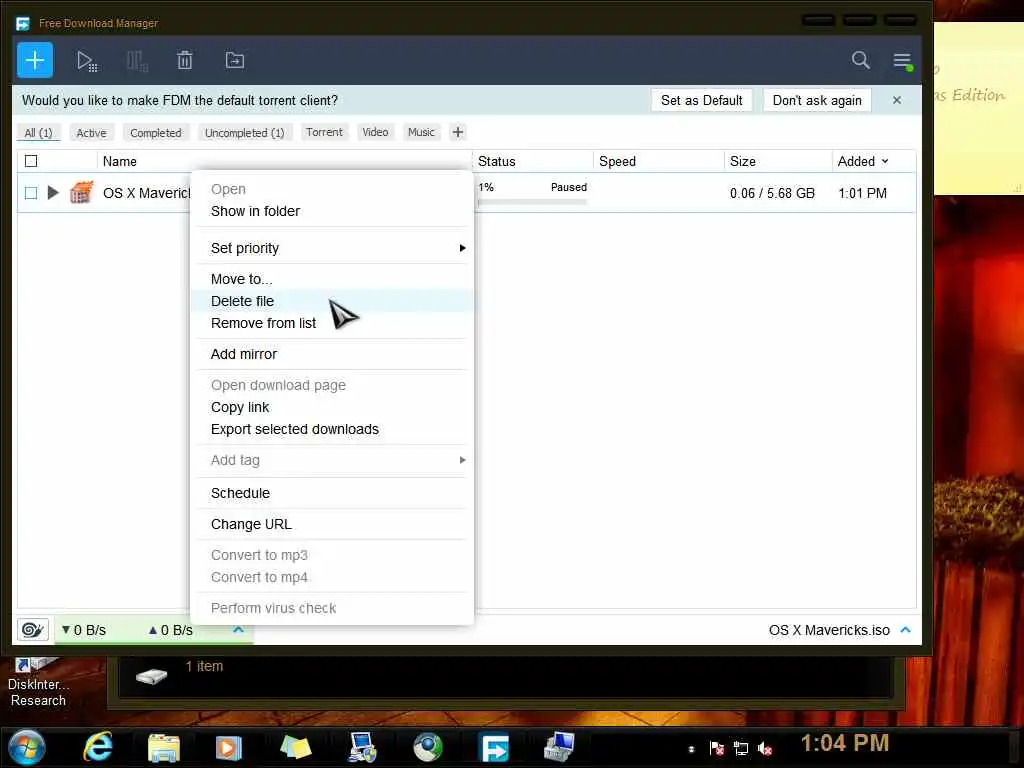The width and height of the screenshot is (1024, 768).
Task: Click the Free Download Manager title logo
Action: 23,24
